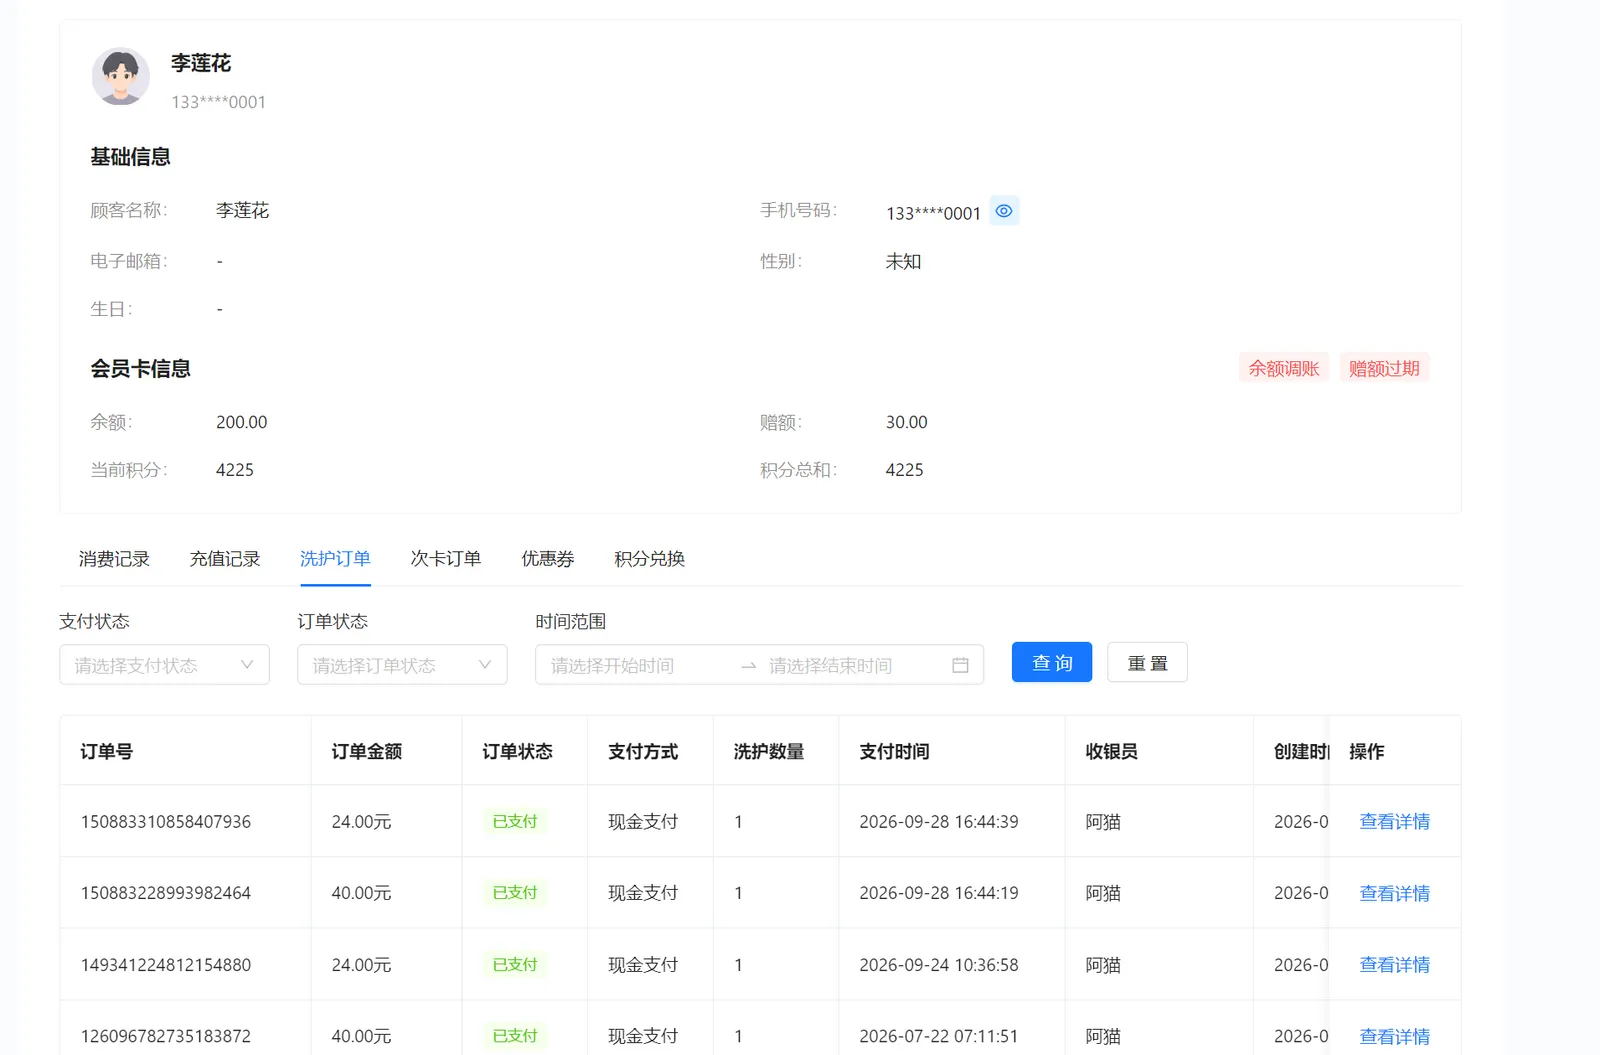Go to the 优惠券 tab
This screenshot has height=1055, width=1600.
point(548,559)
